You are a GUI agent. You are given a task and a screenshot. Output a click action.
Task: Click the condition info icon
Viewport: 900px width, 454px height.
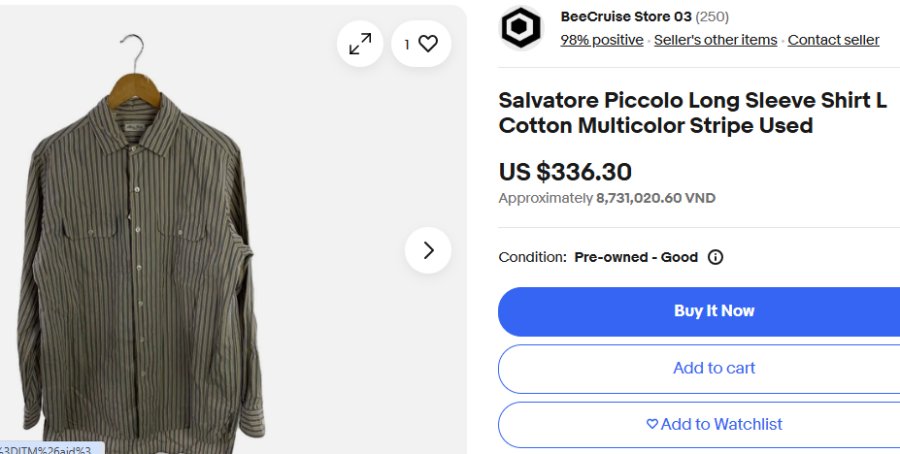[715, 257]
